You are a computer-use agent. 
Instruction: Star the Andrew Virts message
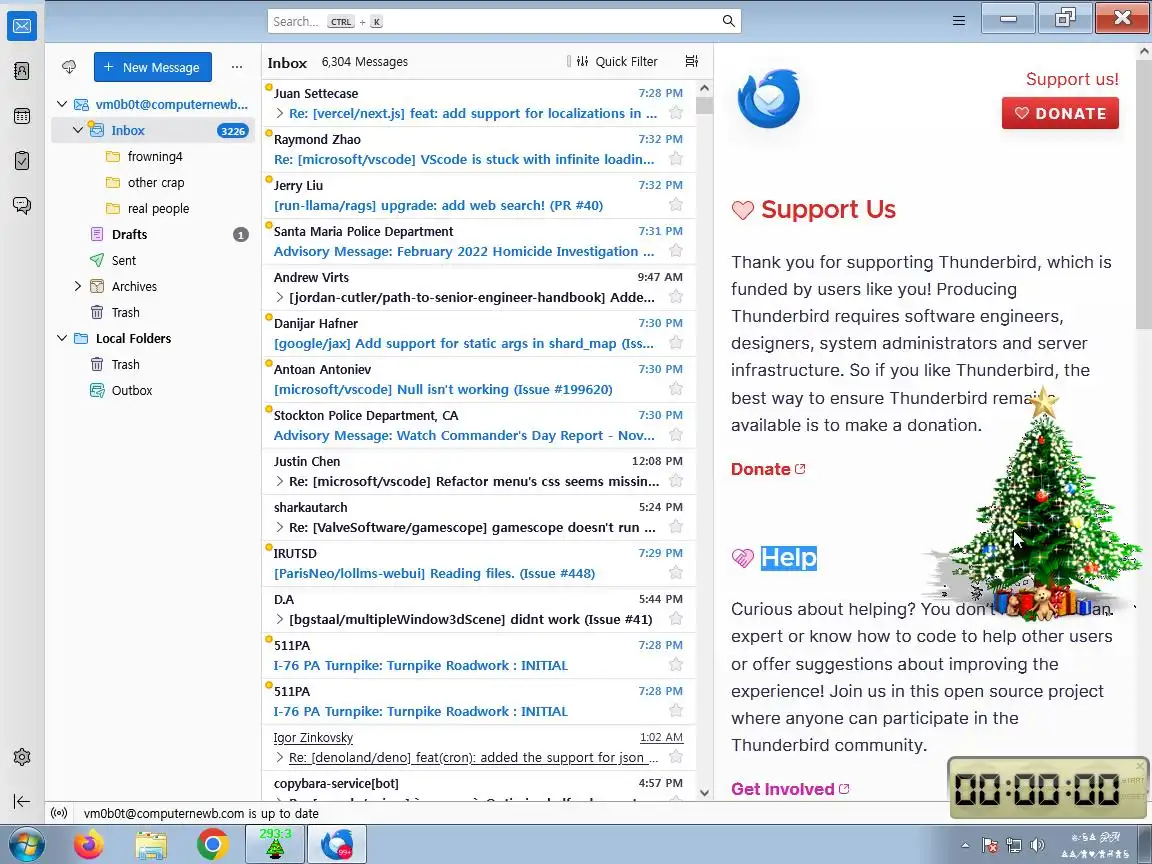[x=676, y=297]
